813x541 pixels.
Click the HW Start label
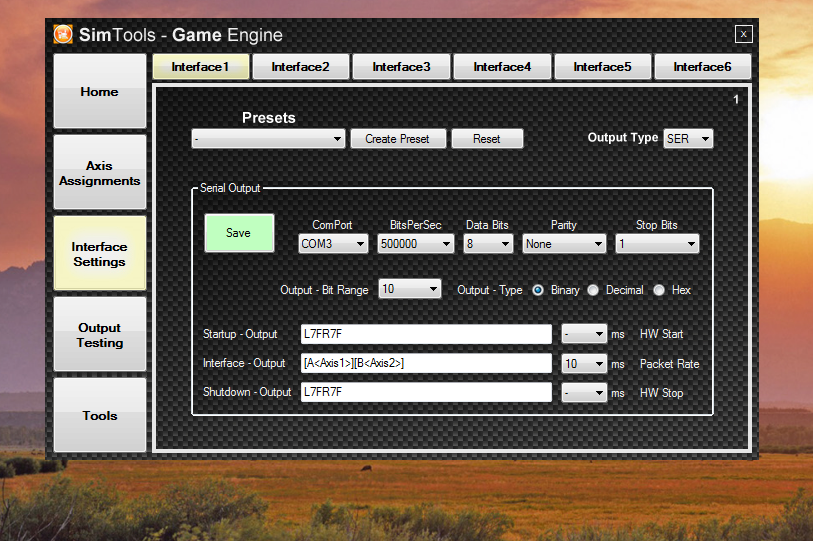click(x=661, y=334)
